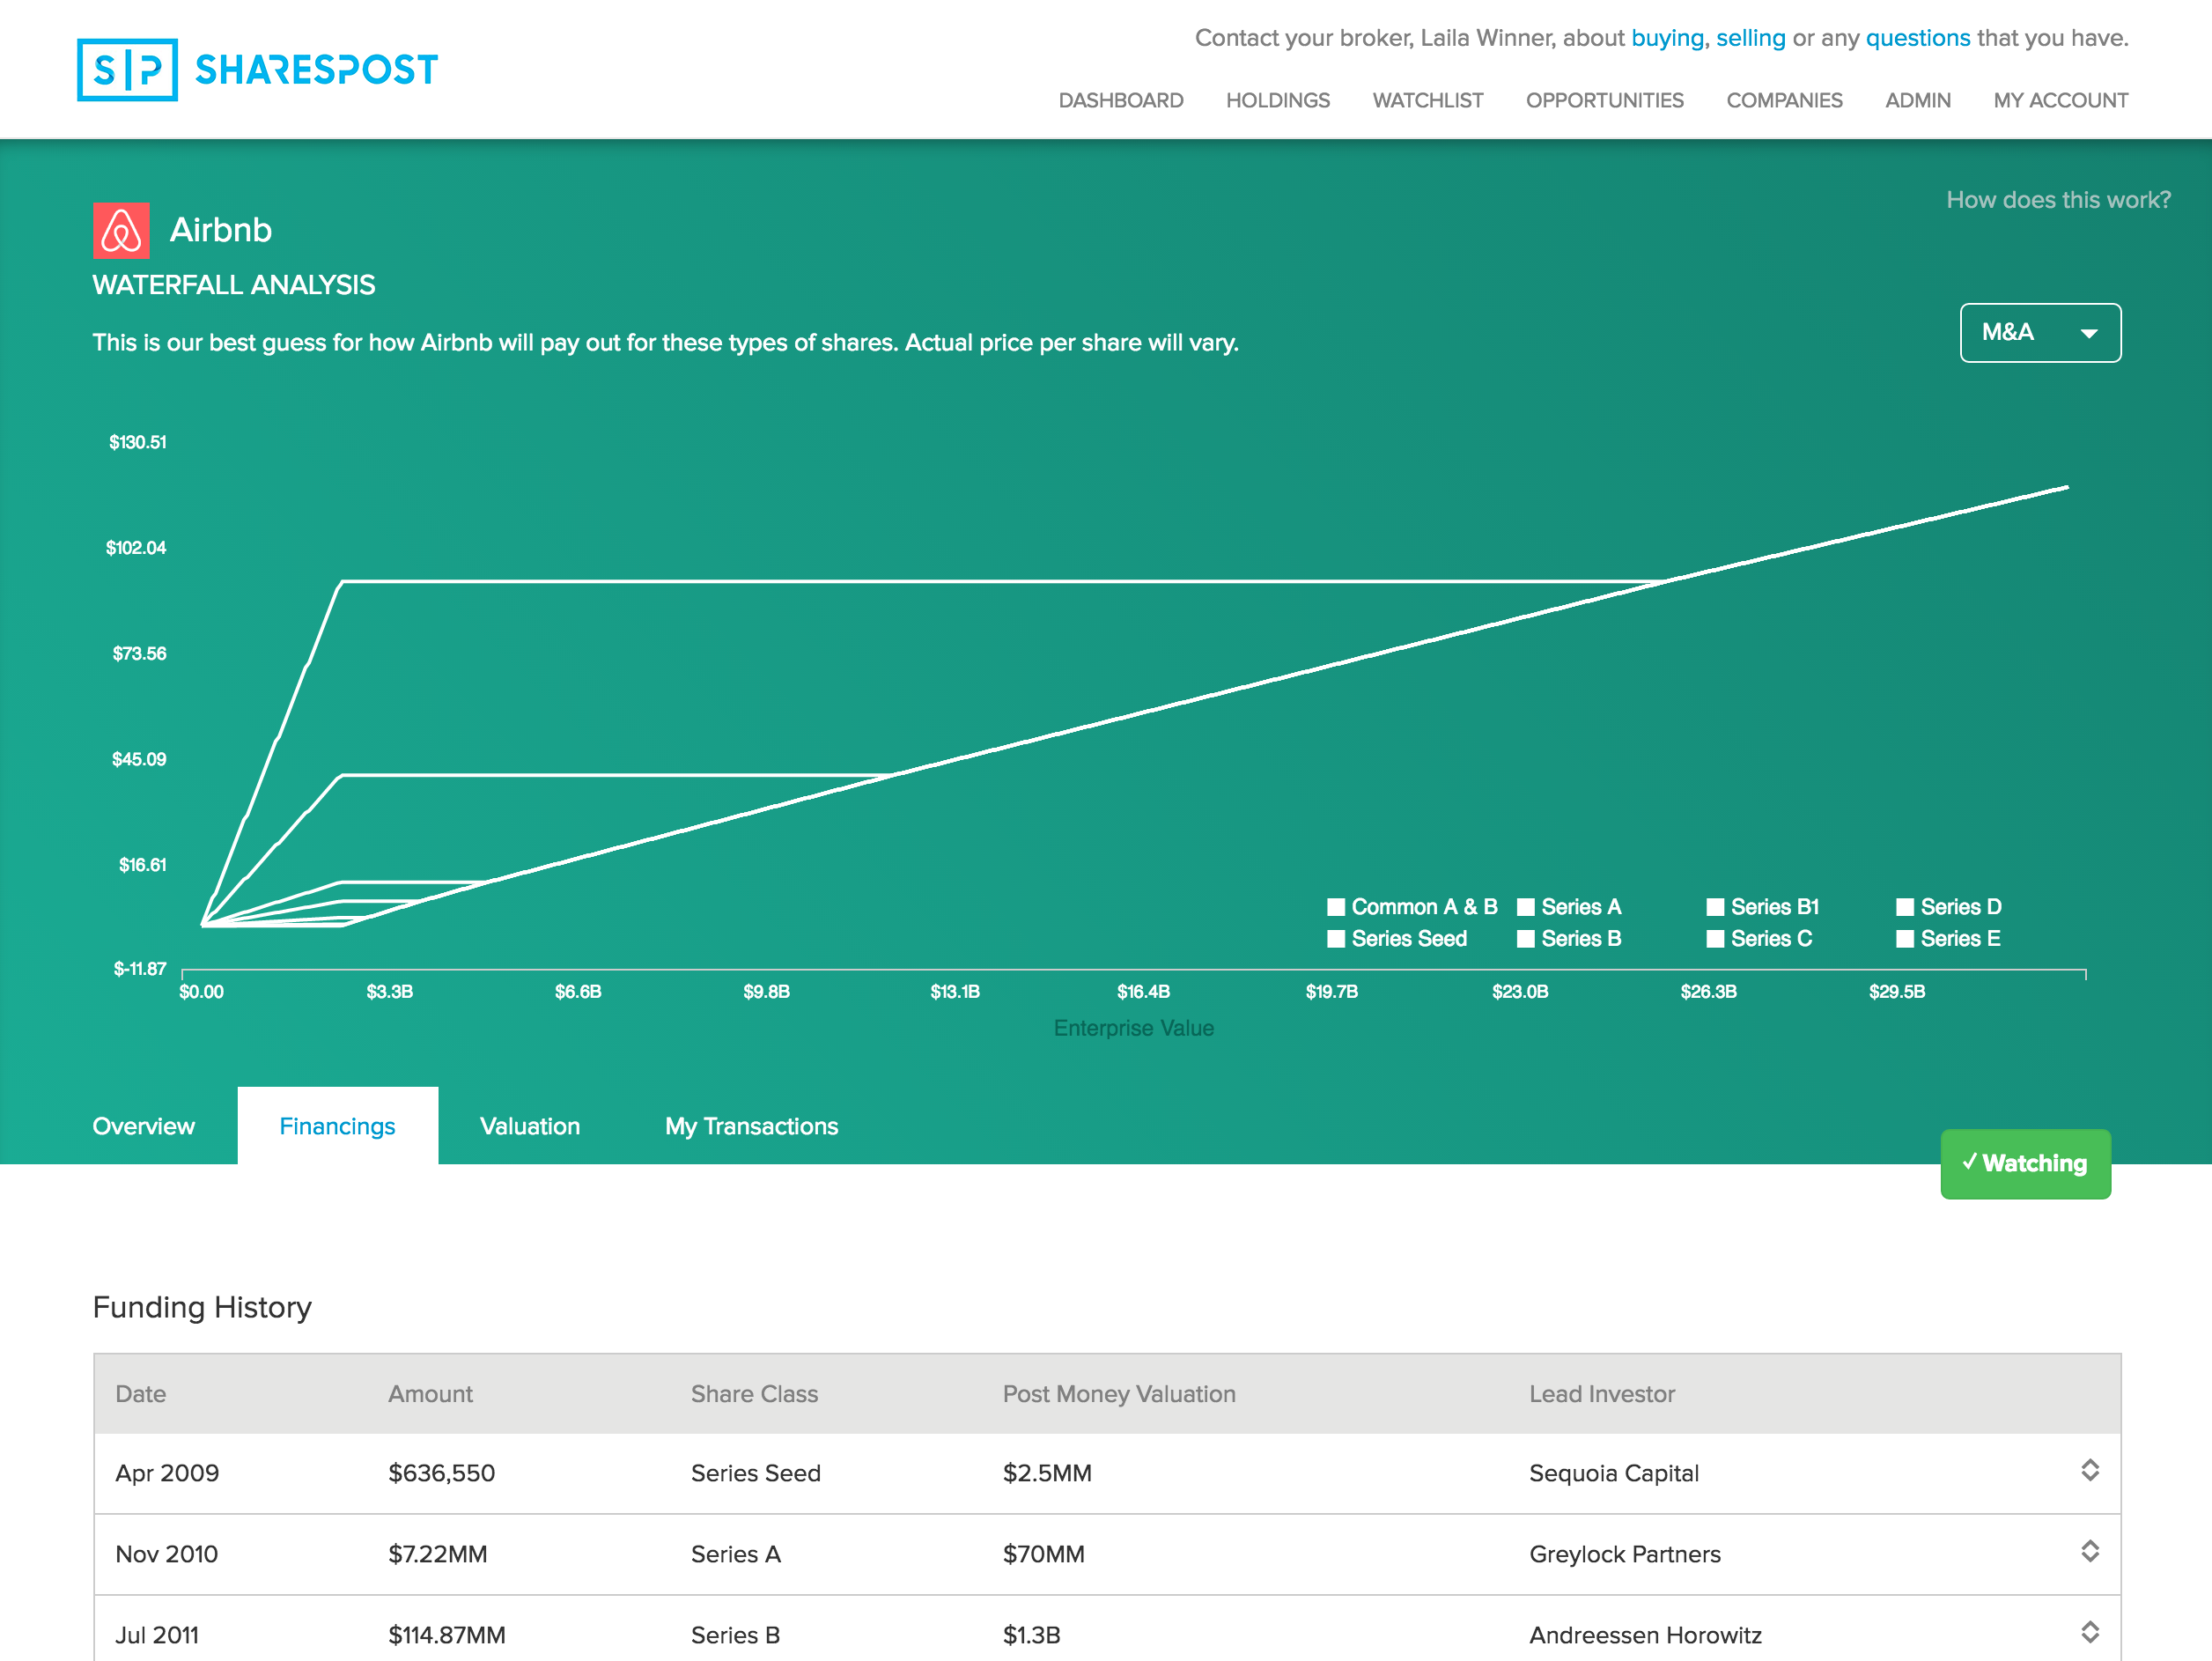Open the Admin navigation item
2212x1661 pixels.
[1918, 101]
